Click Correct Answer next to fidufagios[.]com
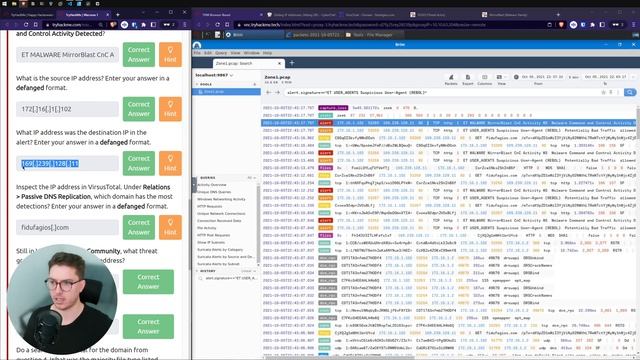640x360 pixels. 139,227
